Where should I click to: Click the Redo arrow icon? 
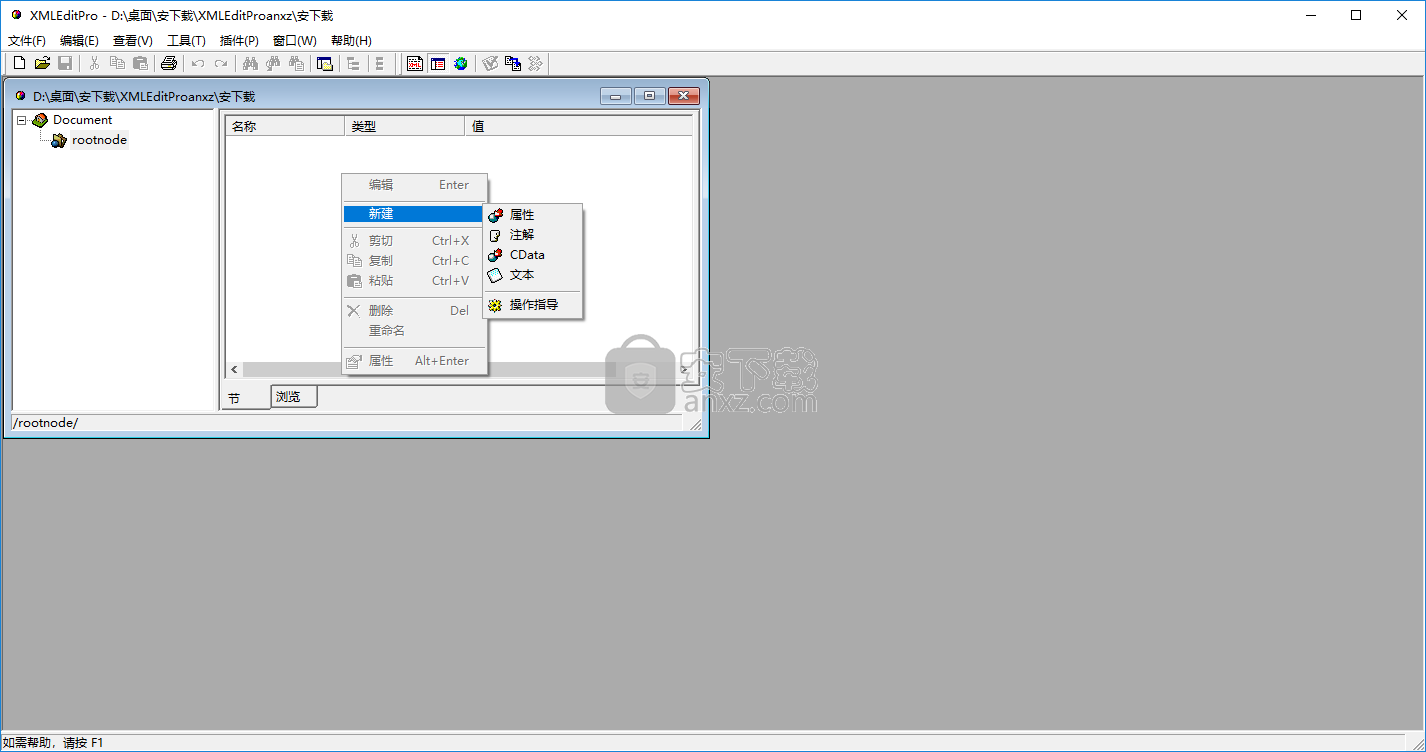pos(221,63)
